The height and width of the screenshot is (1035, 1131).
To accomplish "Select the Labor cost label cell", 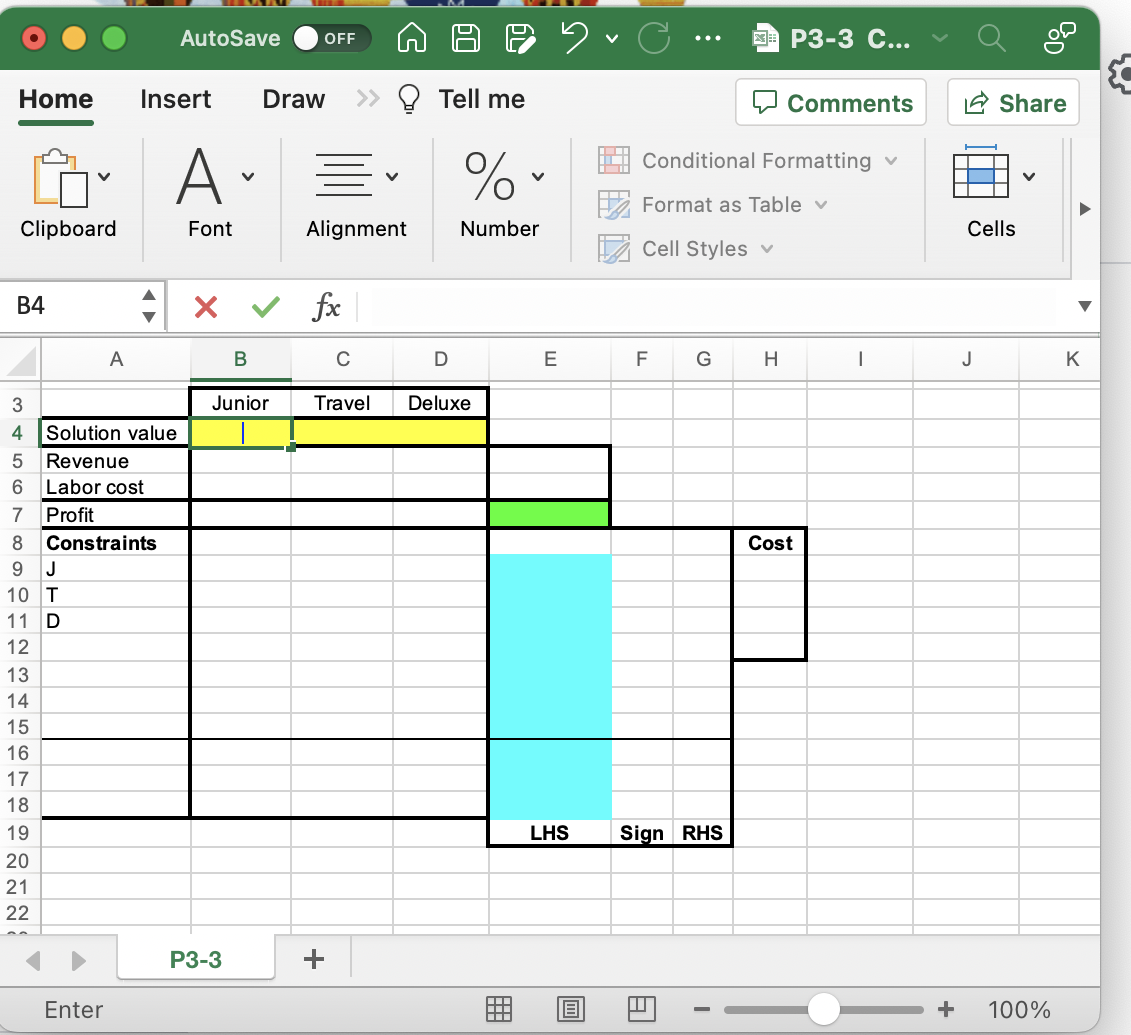I will 115,487.
